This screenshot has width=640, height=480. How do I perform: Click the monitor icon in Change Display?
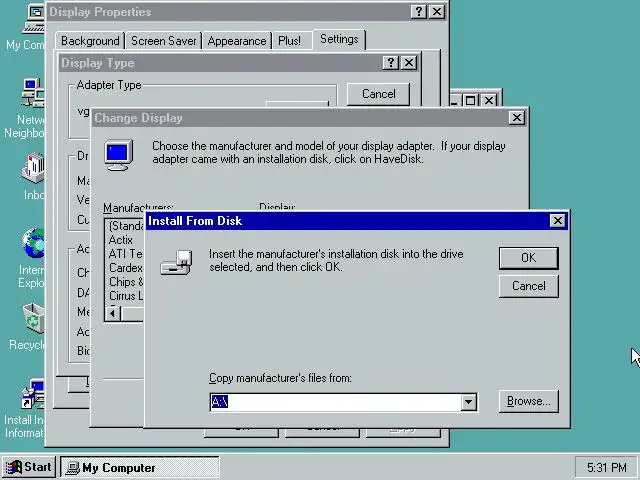pos(118,155)
